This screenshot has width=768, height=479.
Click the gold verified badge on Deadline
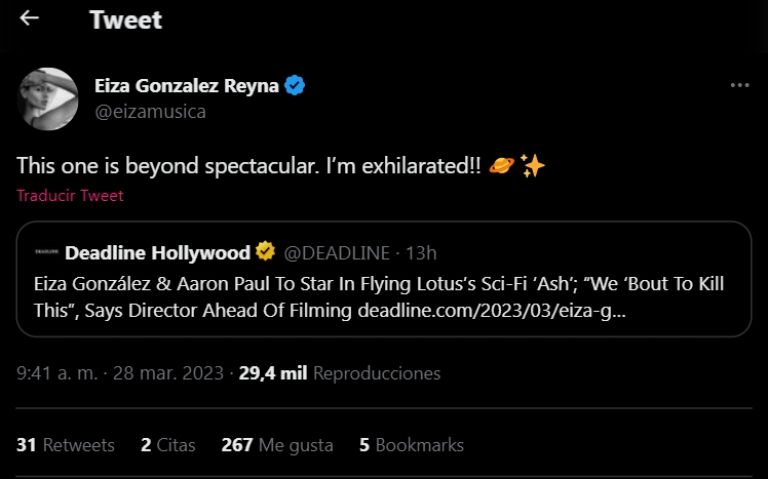coord(265,252)
